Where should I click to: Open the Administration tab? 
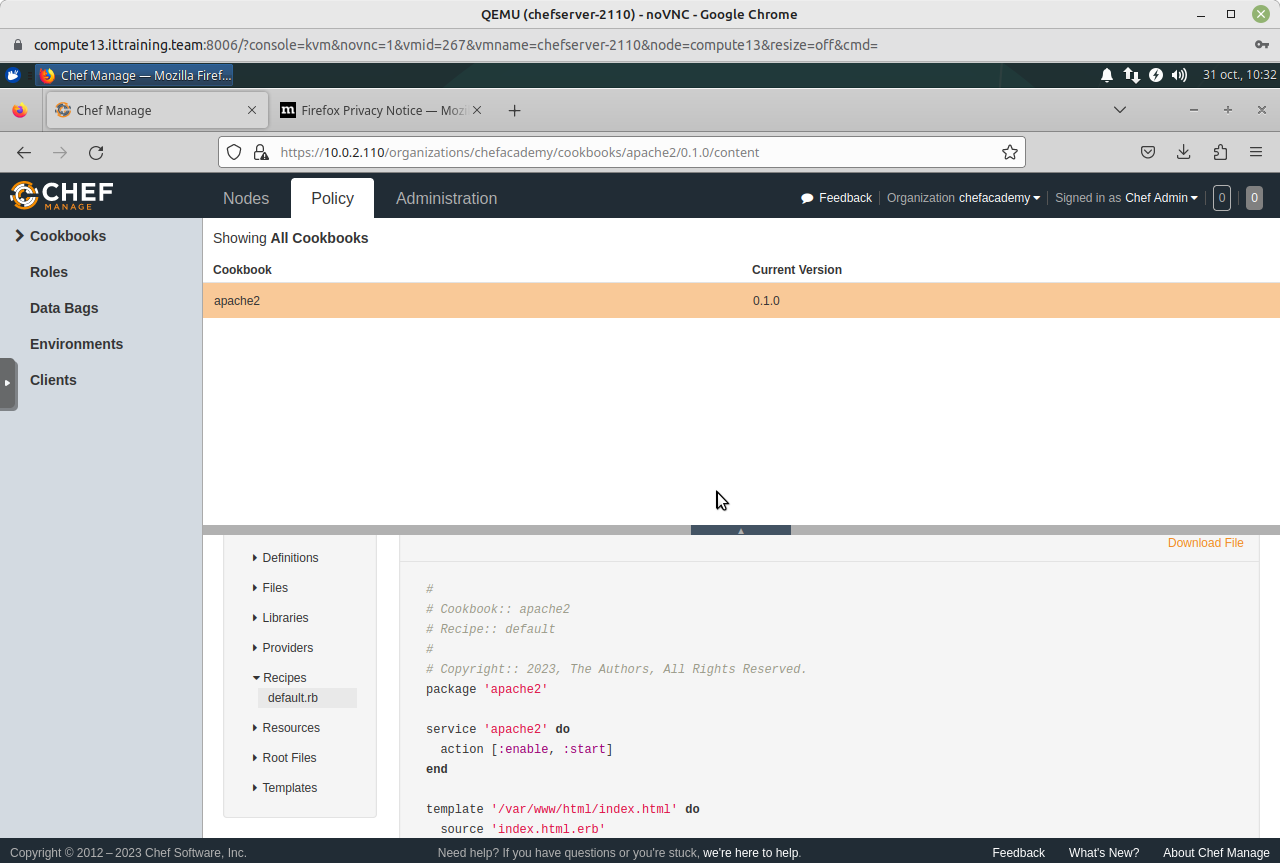click(x=446, y=198)
